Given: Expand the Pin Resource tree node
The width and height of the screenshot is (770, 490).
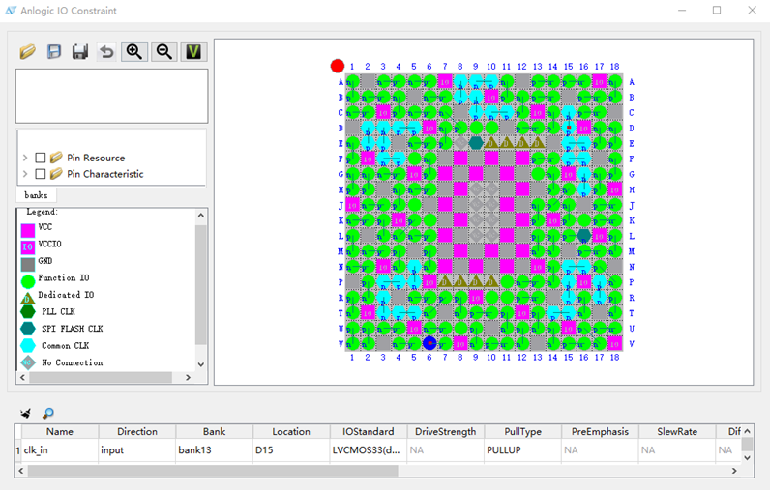Looking at the screenshot, I should pos(25,158).
